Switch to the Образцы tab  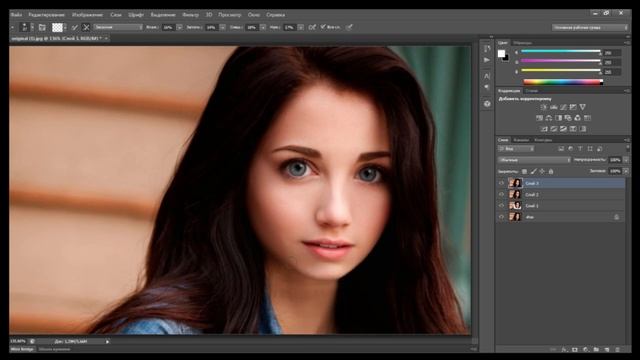522,42
